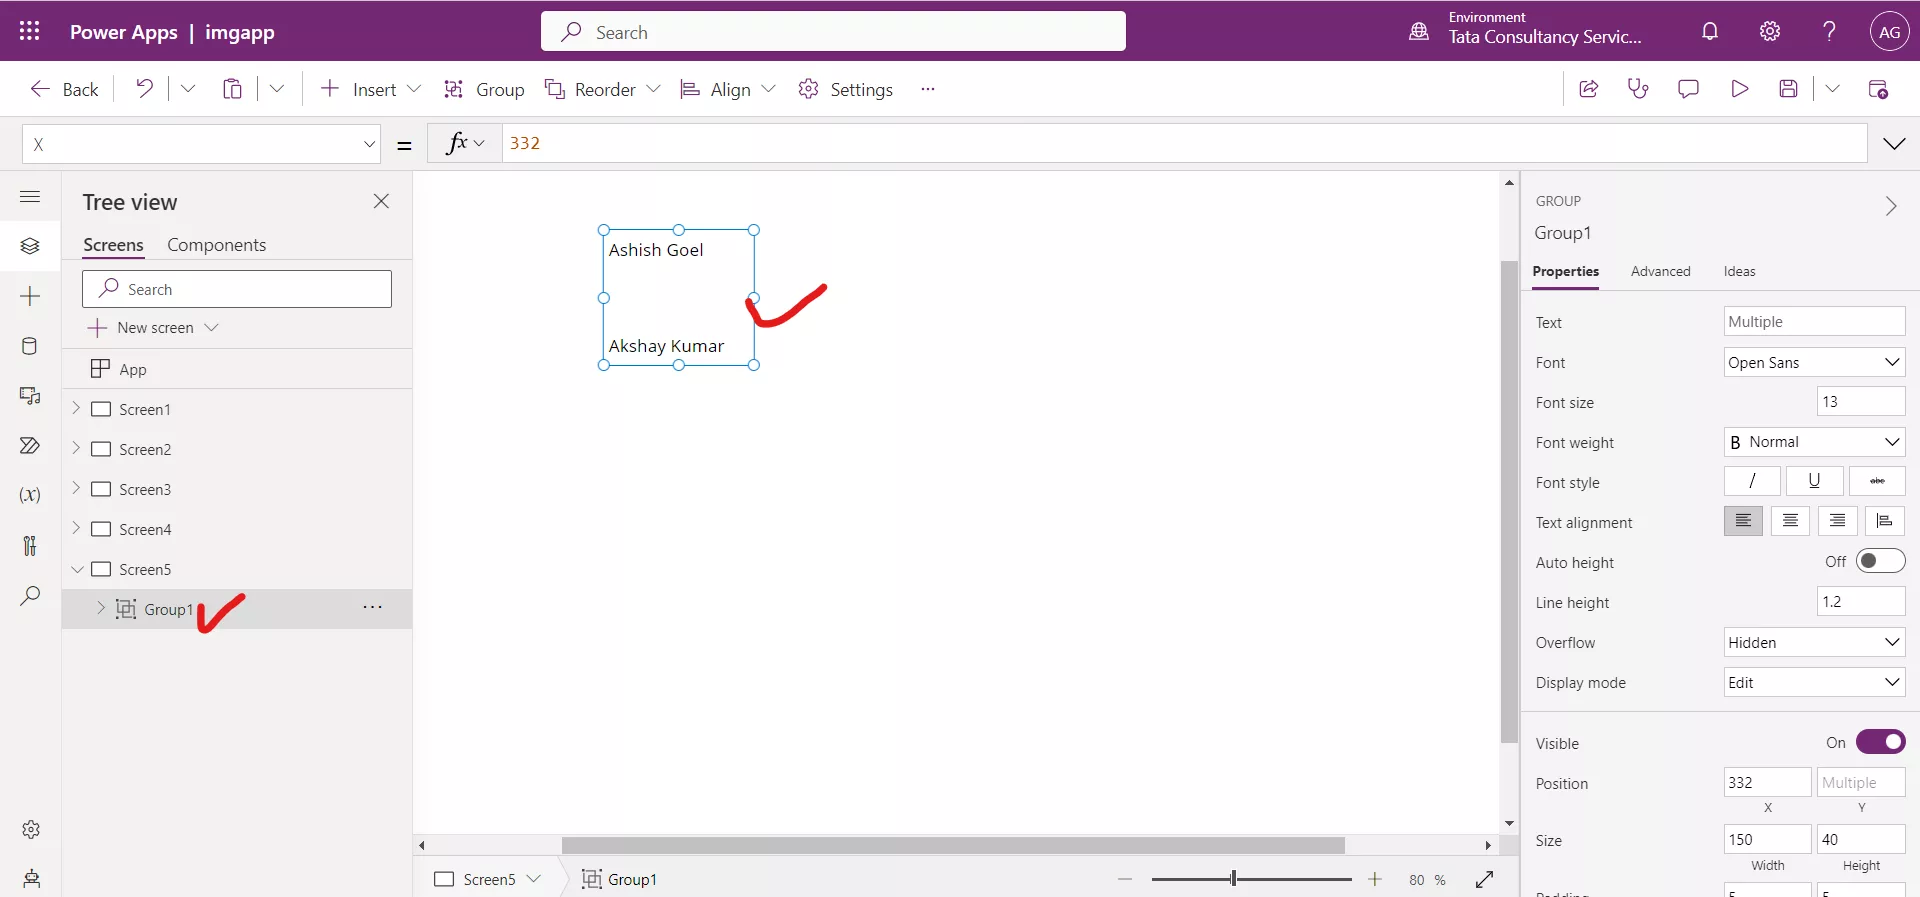Click the Publish icon
Viewport: 1920px width, 897px height.
coord(1878,89)
